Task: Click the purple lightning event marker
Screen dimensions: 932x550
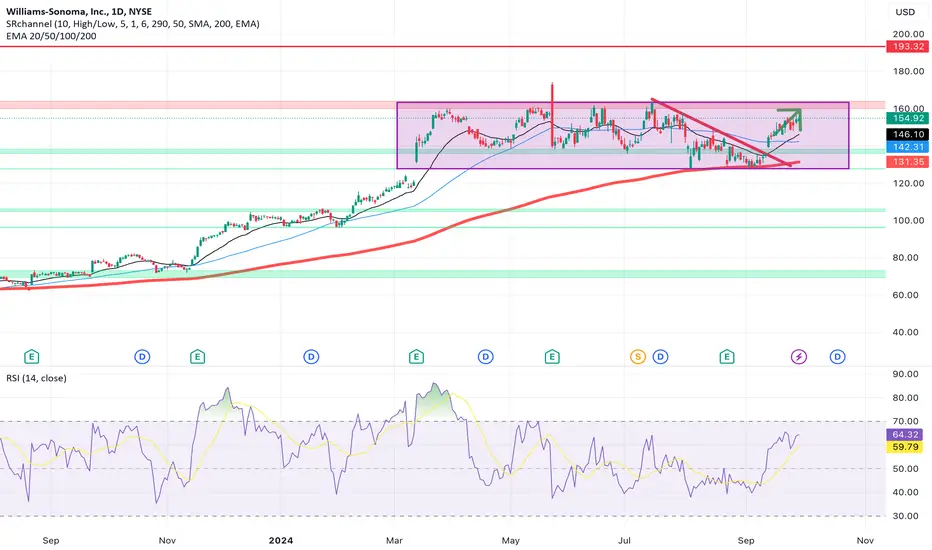Action: [x=799, y=357]
